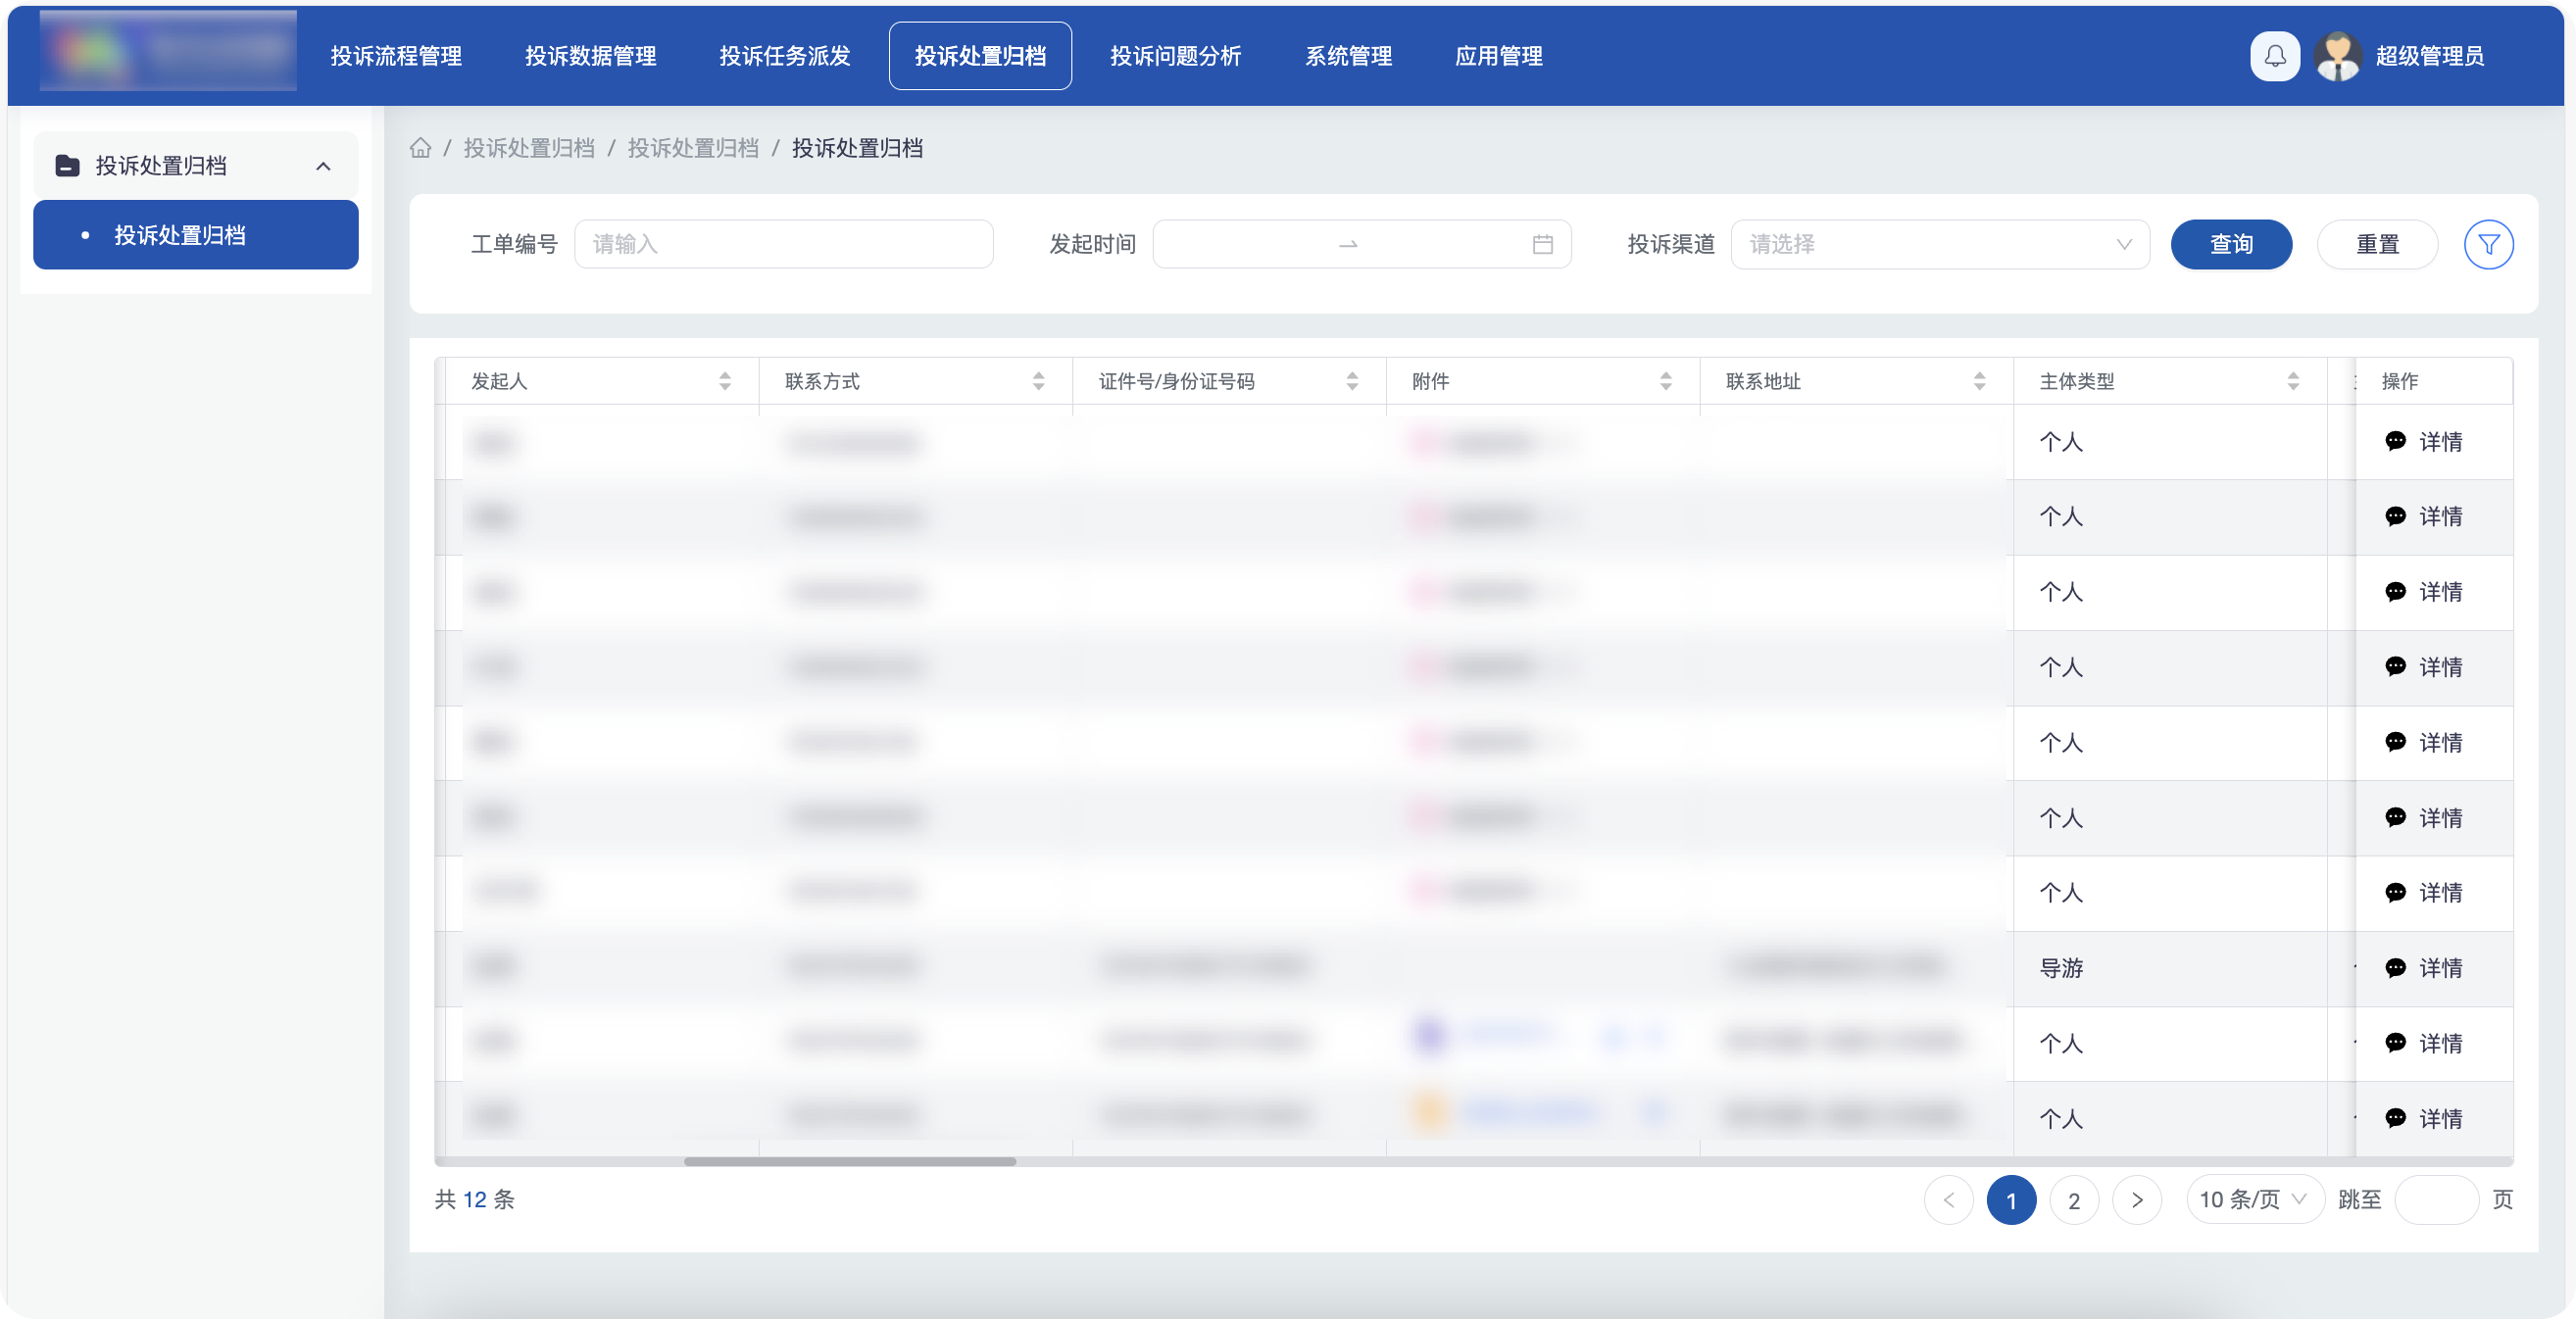Sort by 证件号/身份证号码 column

tap(1352, 381)
